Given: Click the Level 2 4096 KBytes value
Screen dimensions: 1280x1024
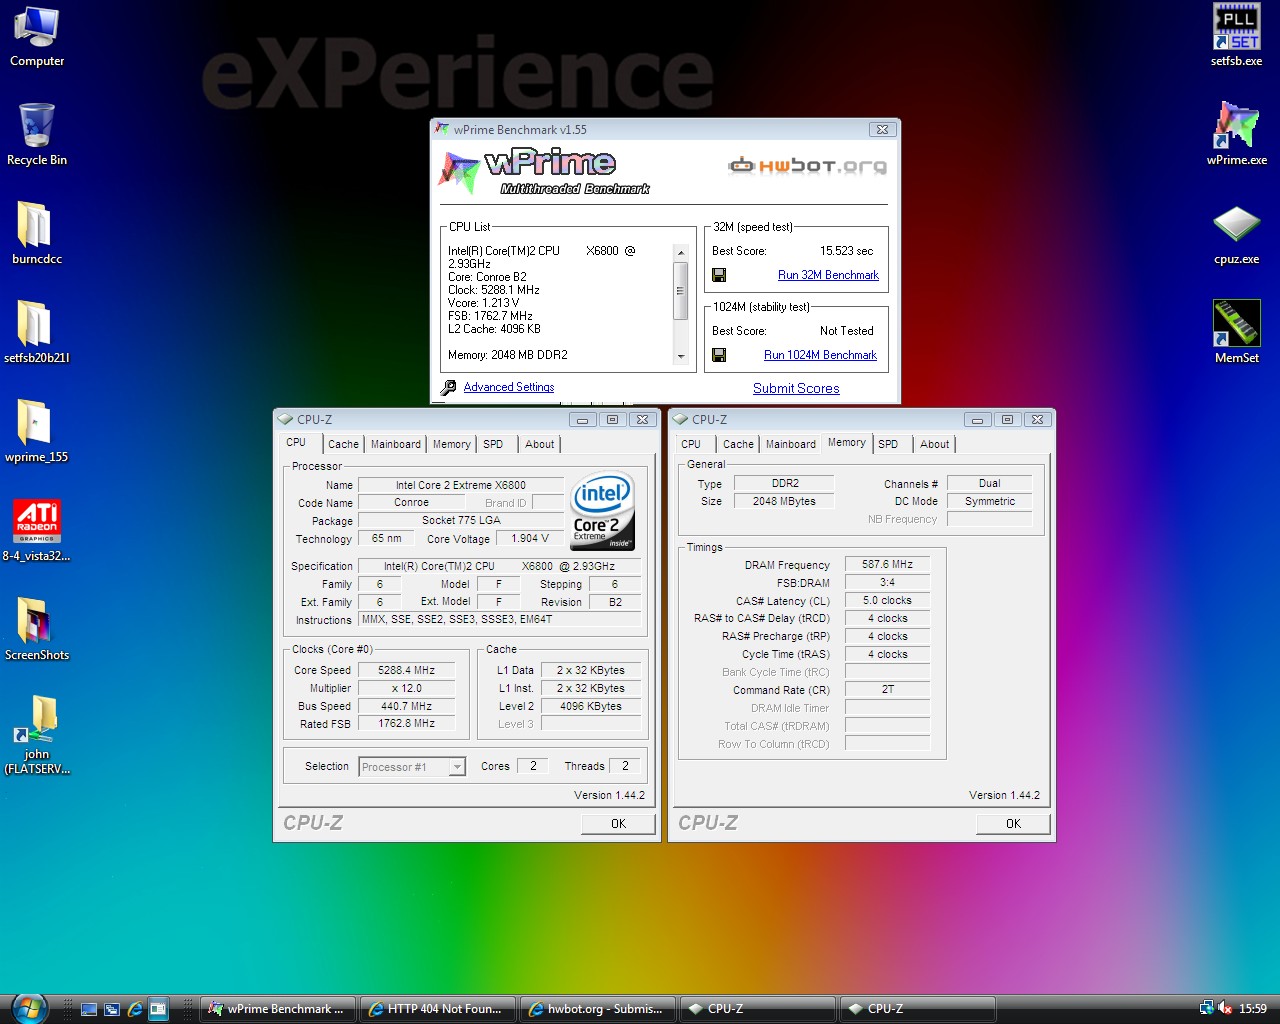Looking at the screenshot, I should click(x=591, y=706).
